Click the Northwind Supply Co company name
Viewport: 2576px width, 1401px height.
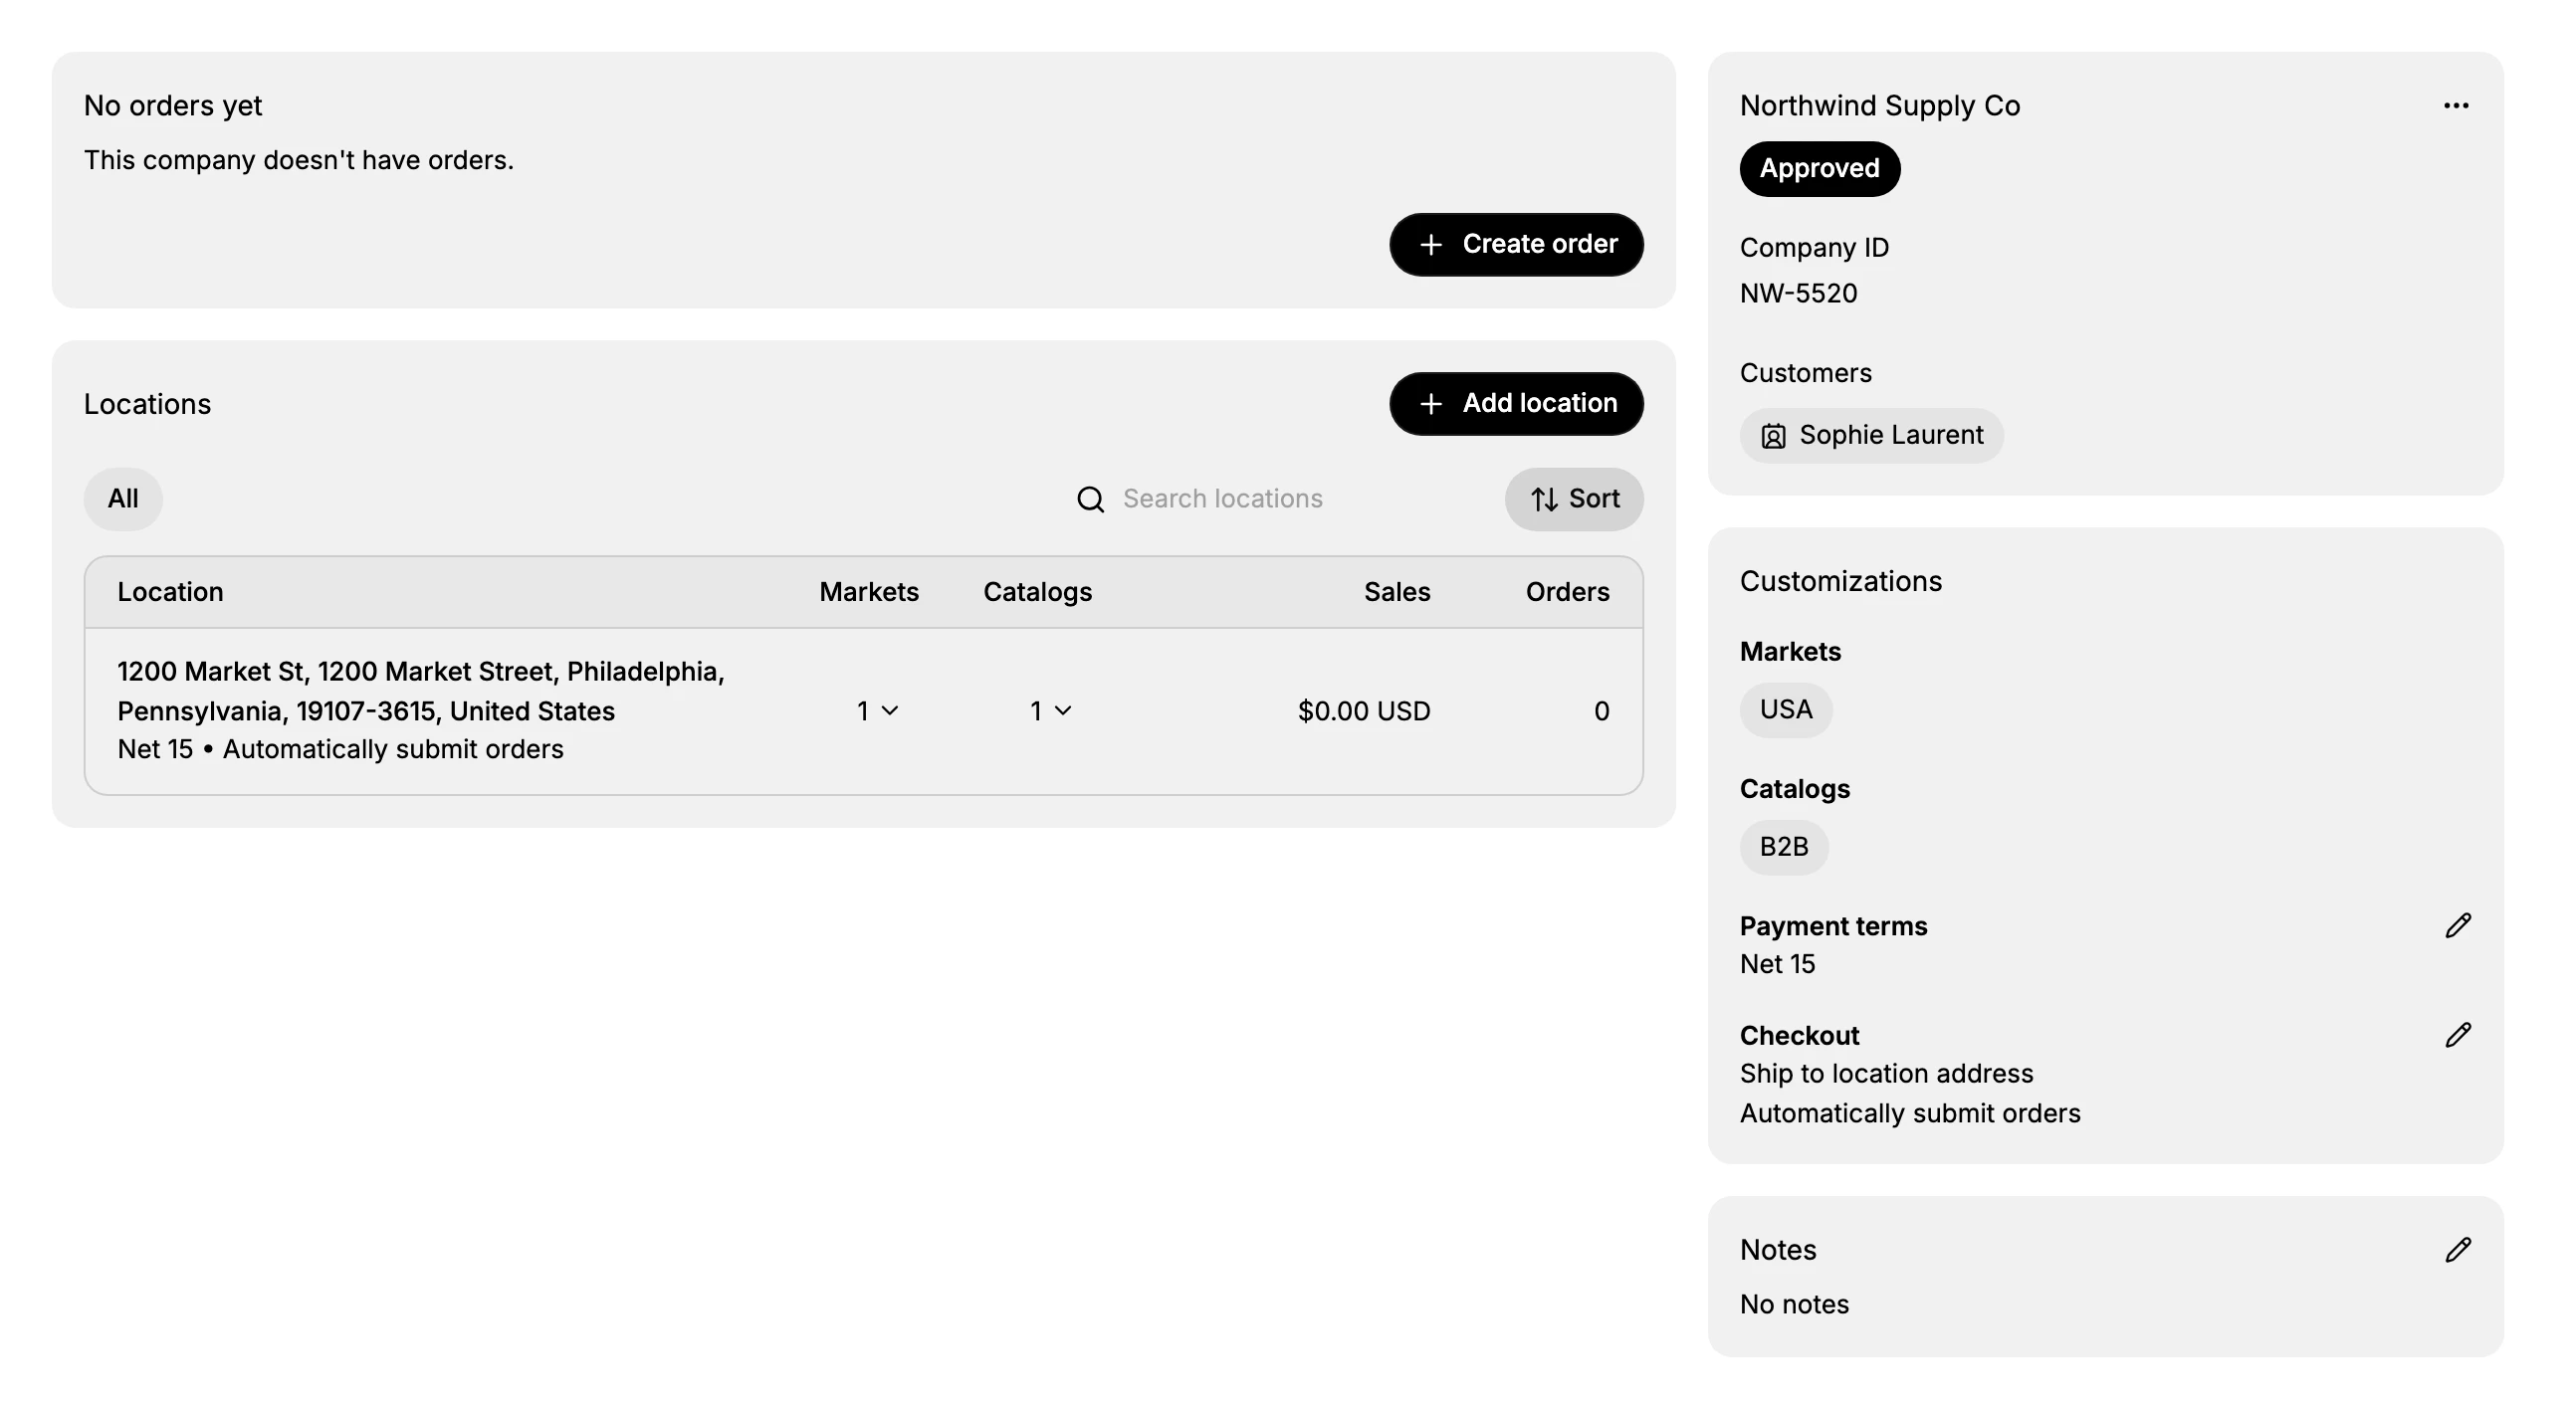pyautogui.click(x=1879, y=105)
